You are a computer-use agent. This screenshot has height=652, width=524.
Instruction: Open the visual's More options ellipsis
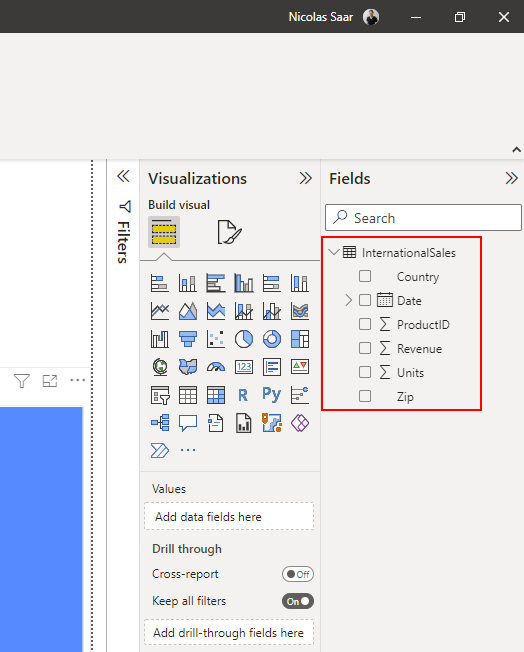coord(78,380)
